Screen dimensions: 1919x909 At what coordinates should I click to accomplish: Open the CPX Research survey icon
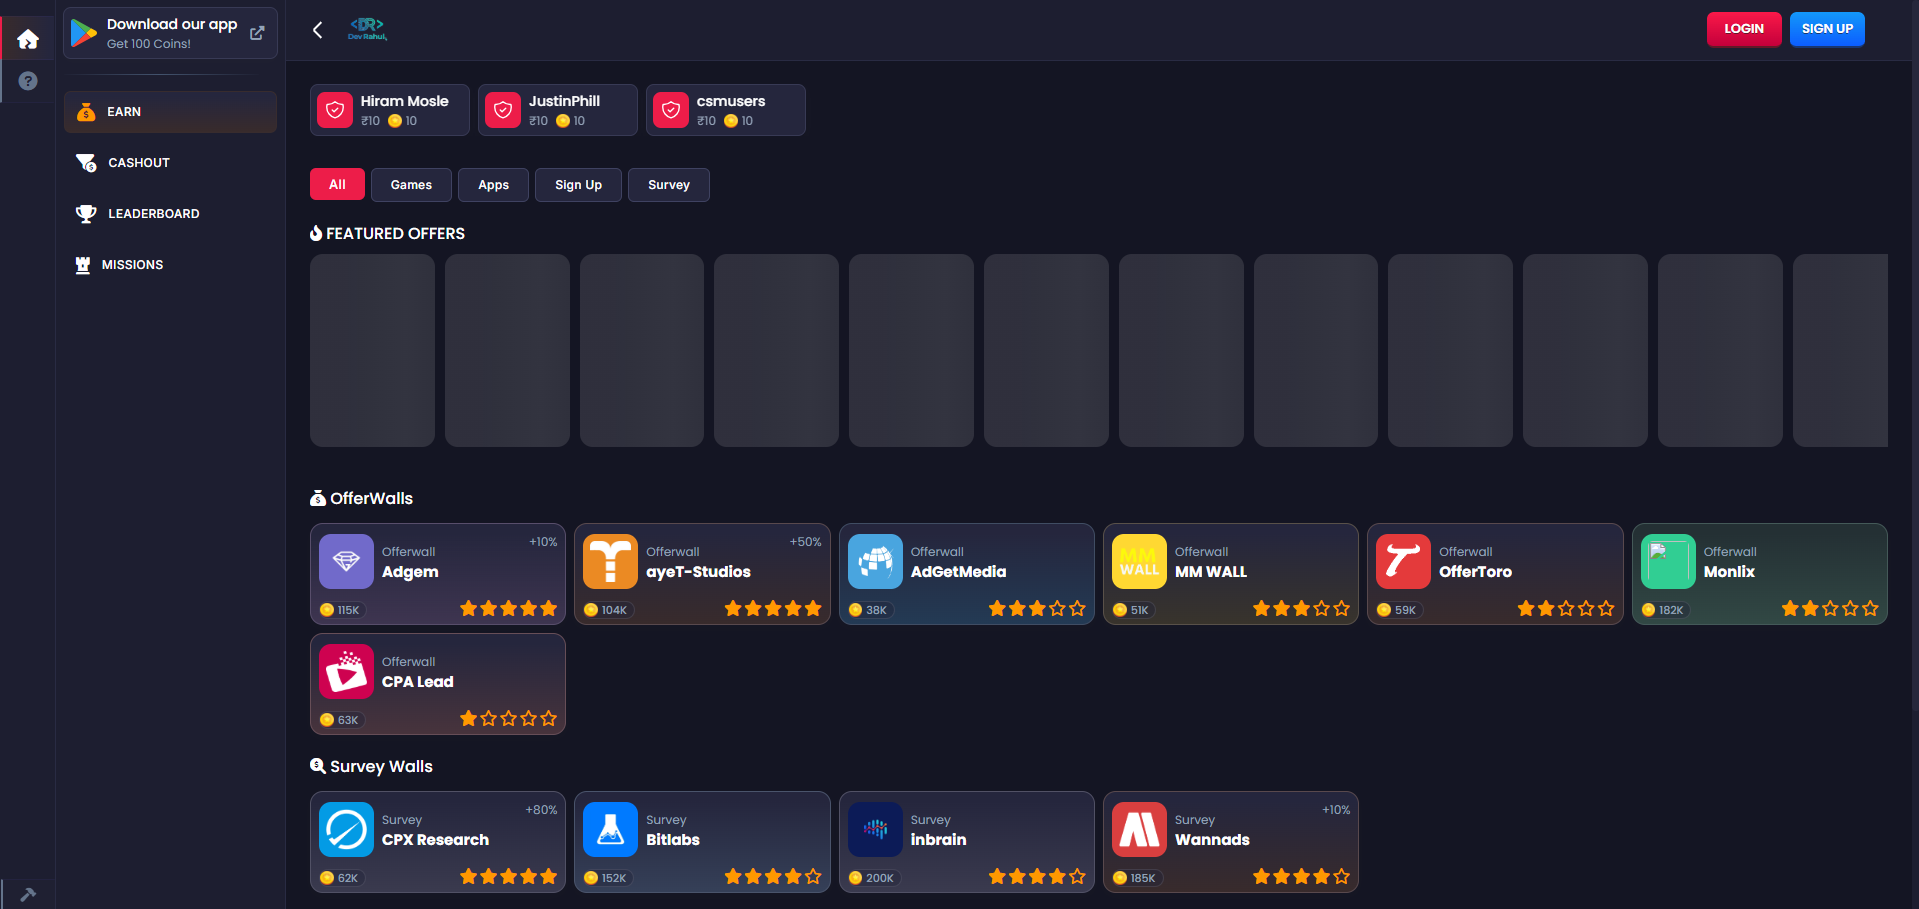[346, 830]
